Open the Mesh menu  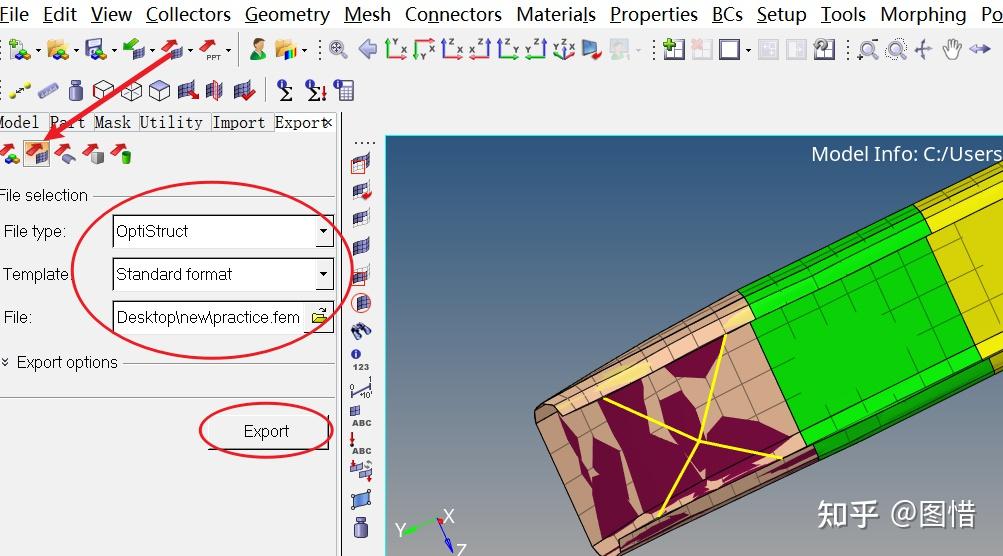367,14
